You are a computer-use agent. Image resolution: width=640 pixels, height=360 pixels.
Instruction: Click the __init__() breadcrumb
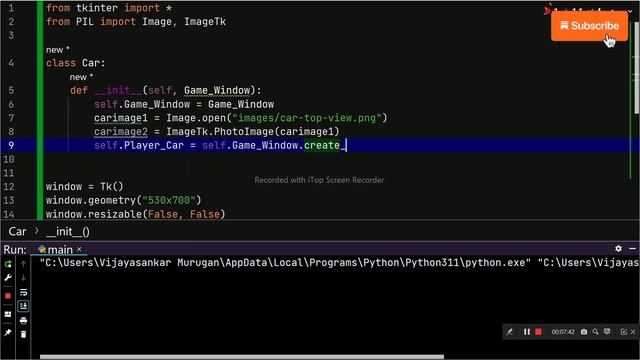point(68,232)
